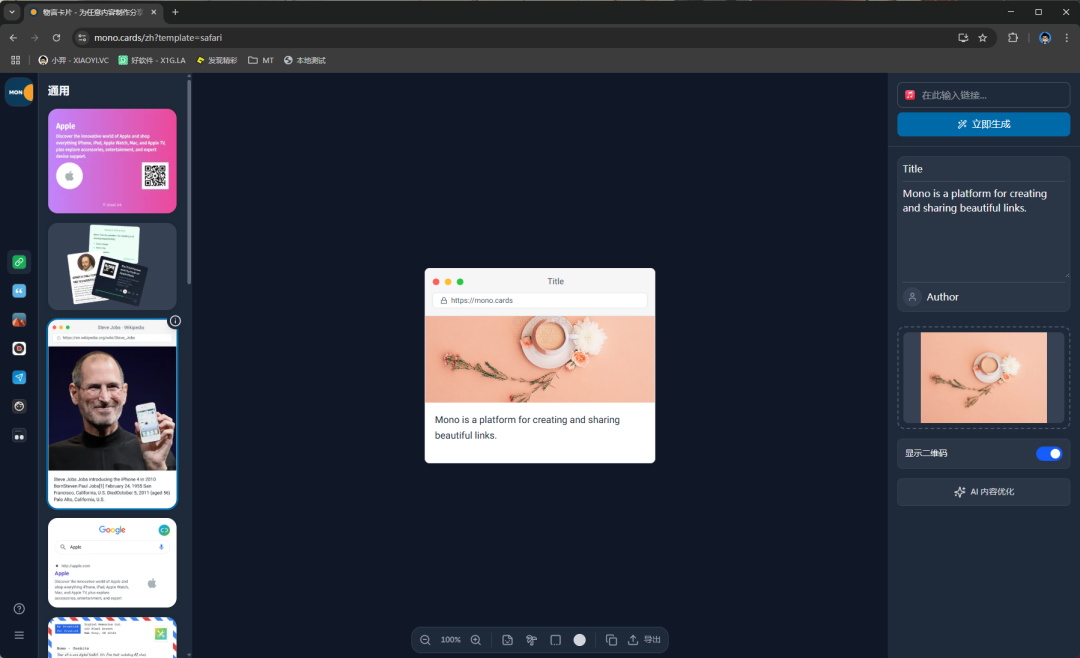The width and height of the screenshot is (1080, 658).
Task: Select the Mono cards browser tab
Action: [93, 12]
